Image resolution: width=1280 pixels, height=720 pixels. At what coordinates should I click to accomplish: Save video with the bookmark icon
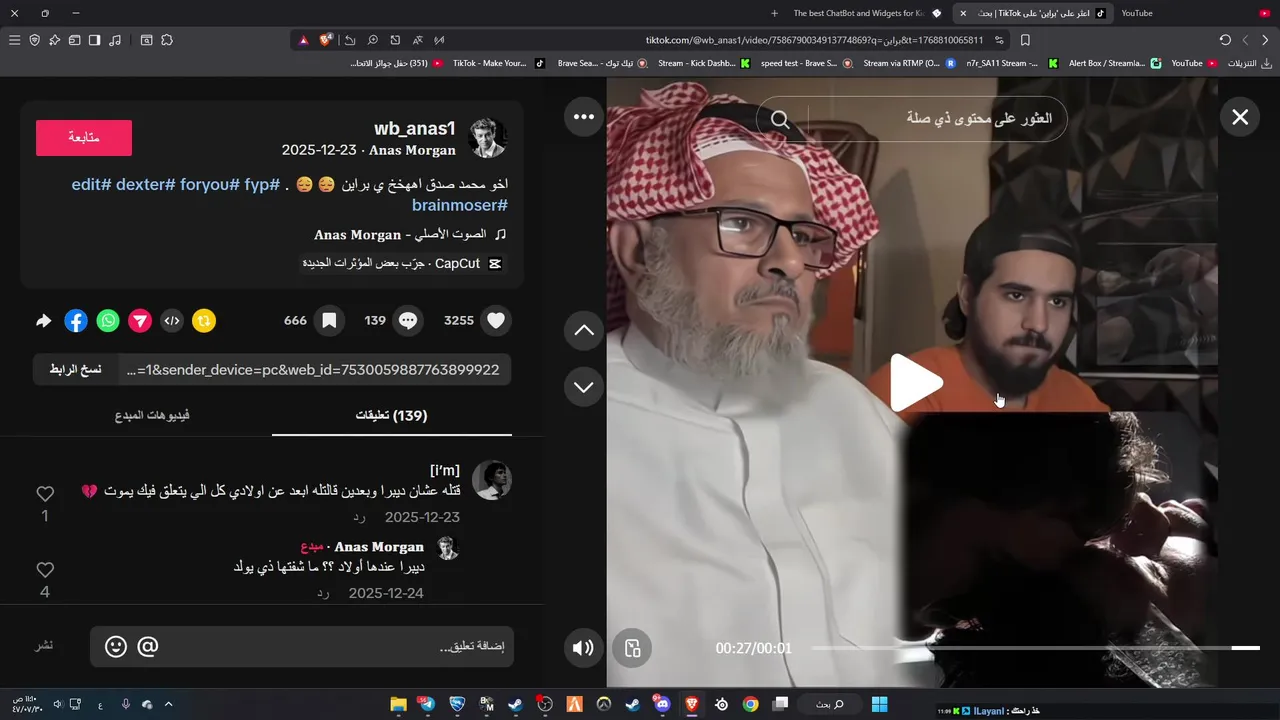click(x=328, y=321)
